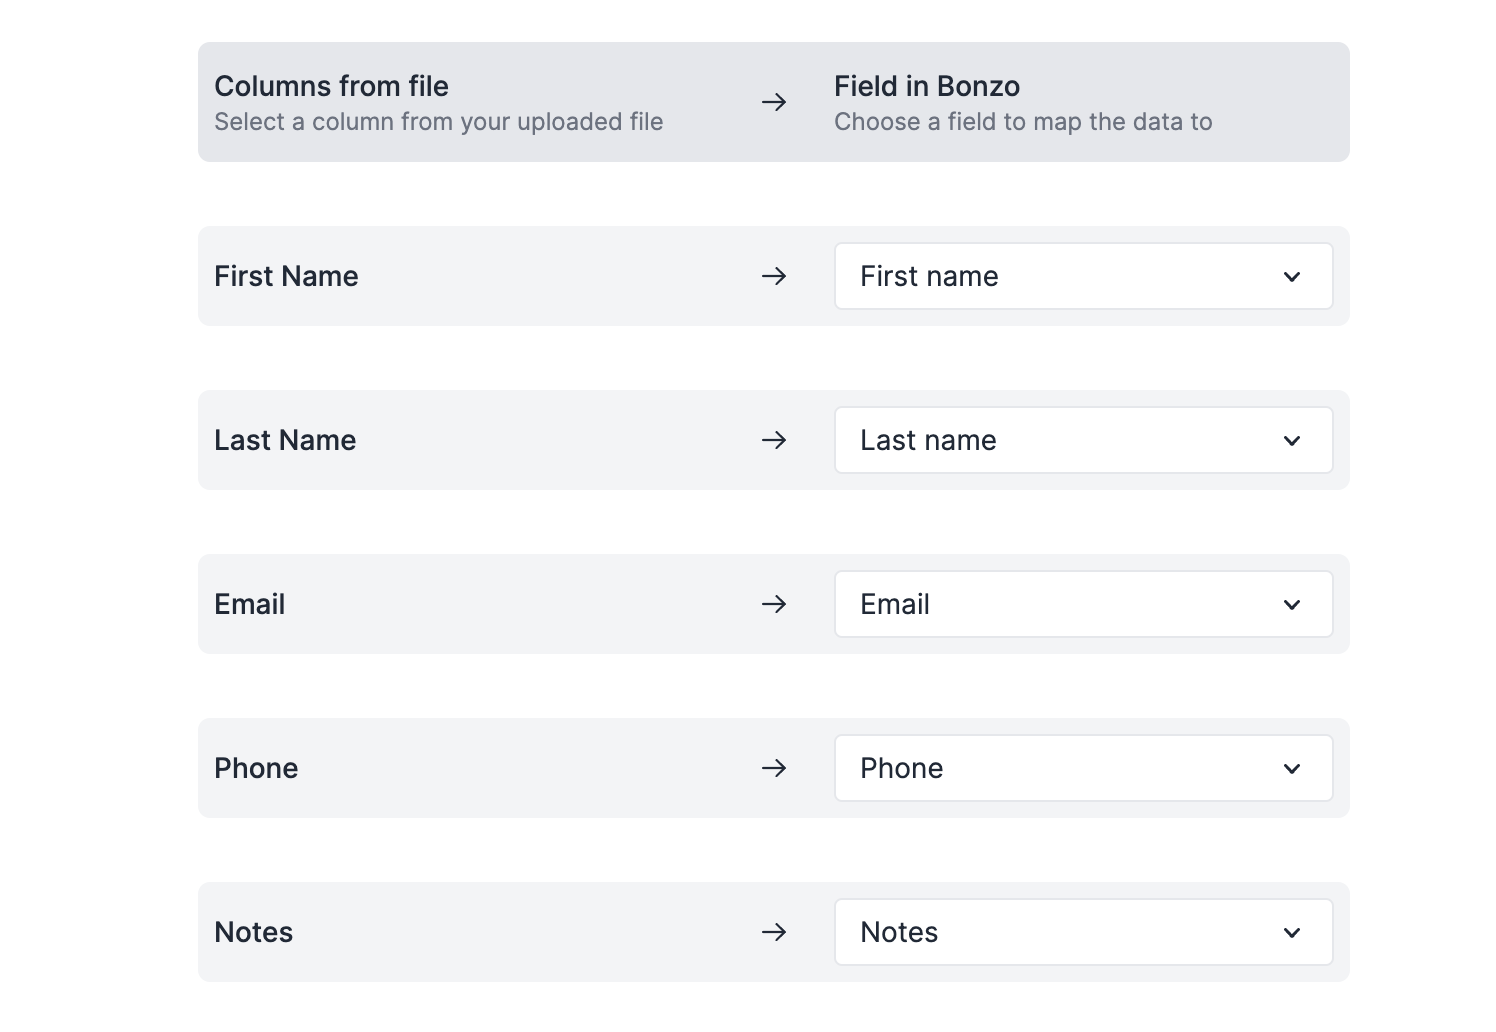Click the chevron on the Email selector
1496x1032 pixels.
[x=1292, y=604]
